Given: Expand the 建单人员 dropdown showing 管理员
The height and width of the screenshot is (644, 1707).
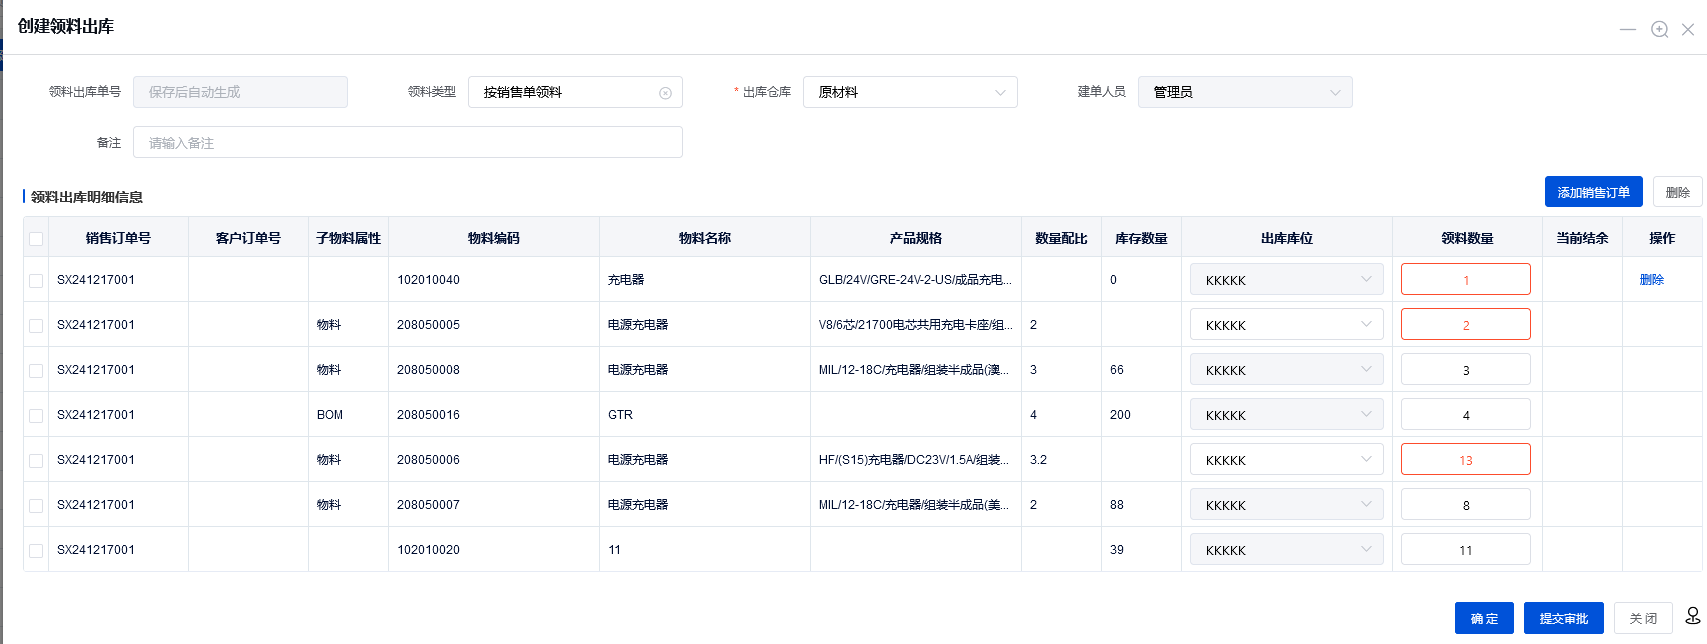Looking at the screenshot, I should 1244,92.
